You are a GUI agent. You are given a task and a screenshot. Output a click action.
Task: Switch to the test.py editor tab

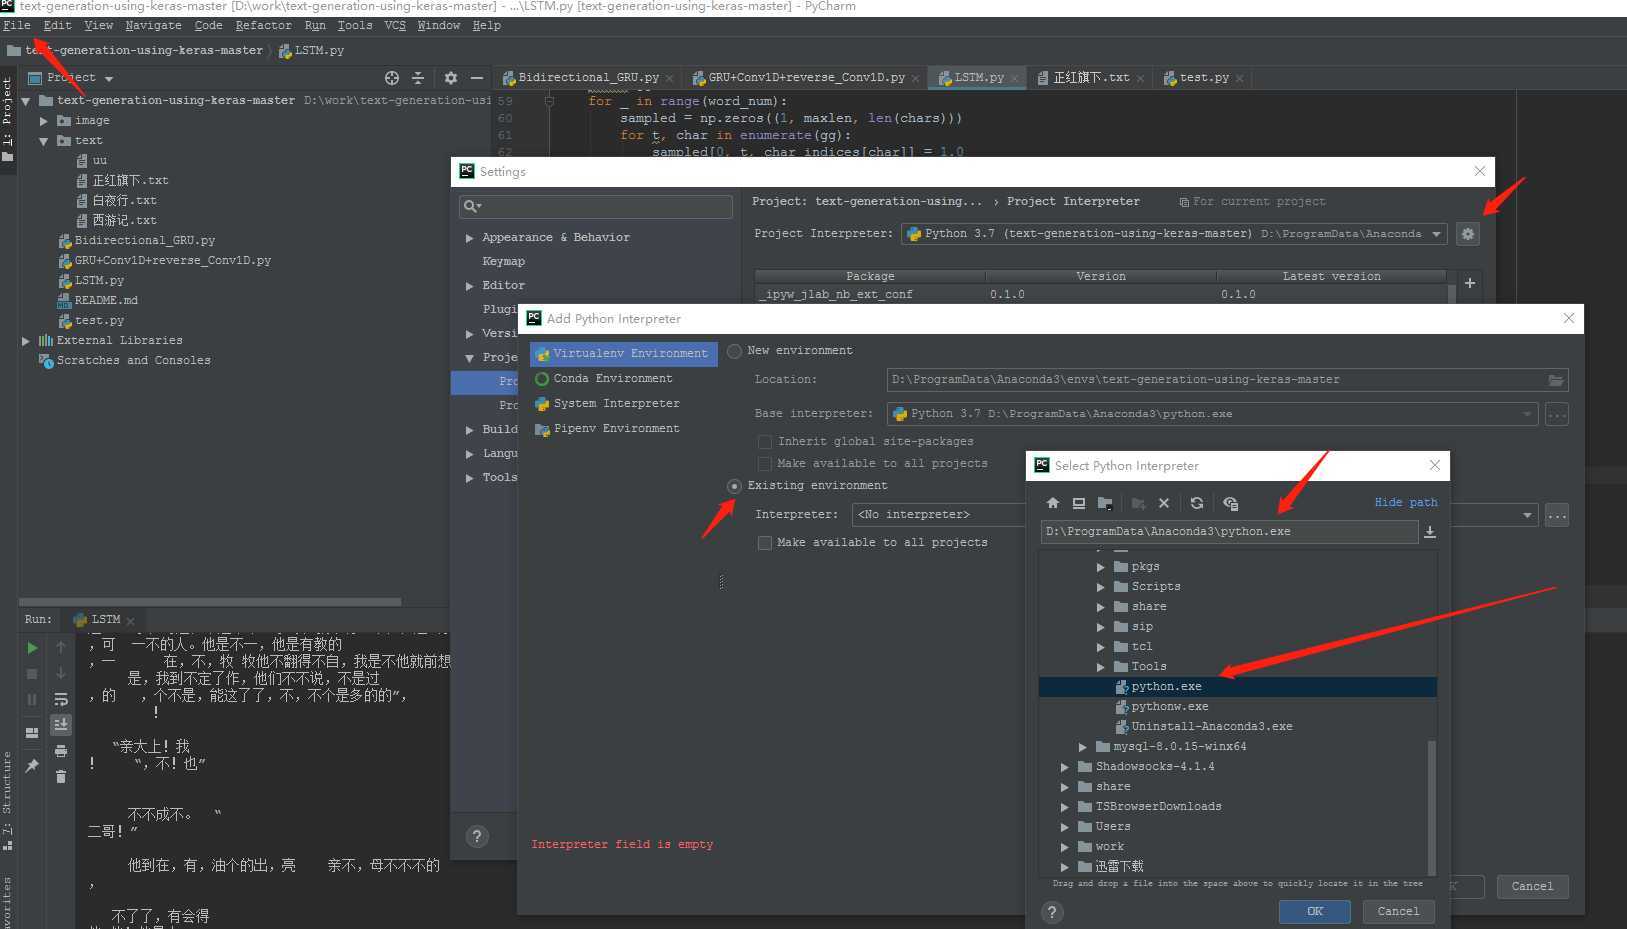1204,78
